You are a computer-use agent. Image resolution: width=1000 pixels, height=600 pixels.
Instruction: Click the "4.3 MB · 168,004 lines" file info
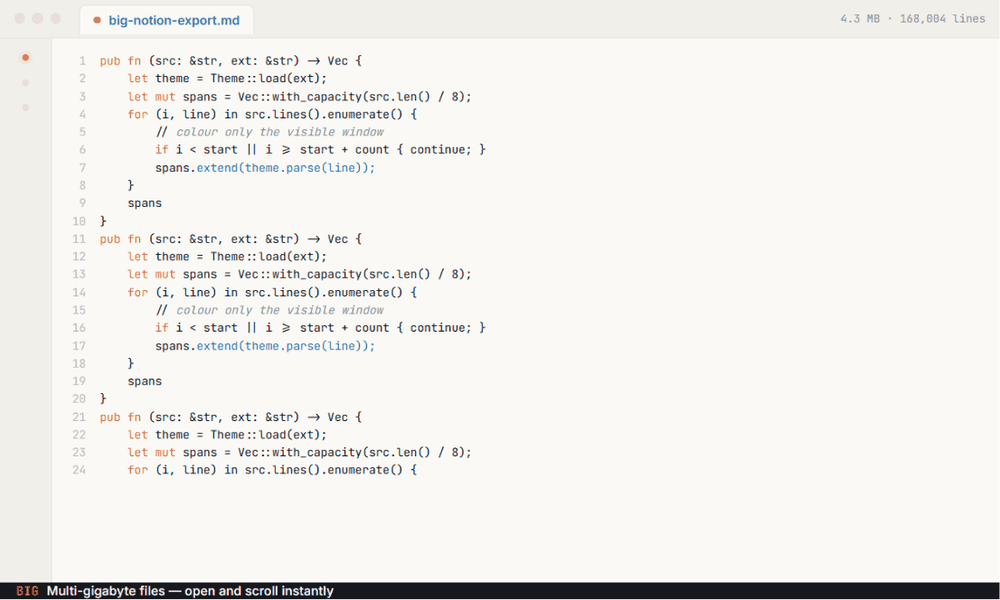(913, 19)
